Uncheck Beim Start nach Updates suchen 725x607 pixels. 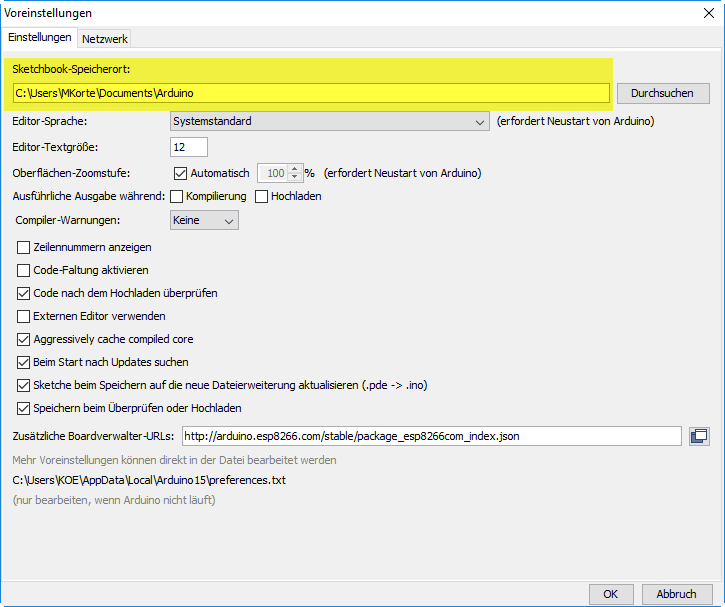pos(24,362)
